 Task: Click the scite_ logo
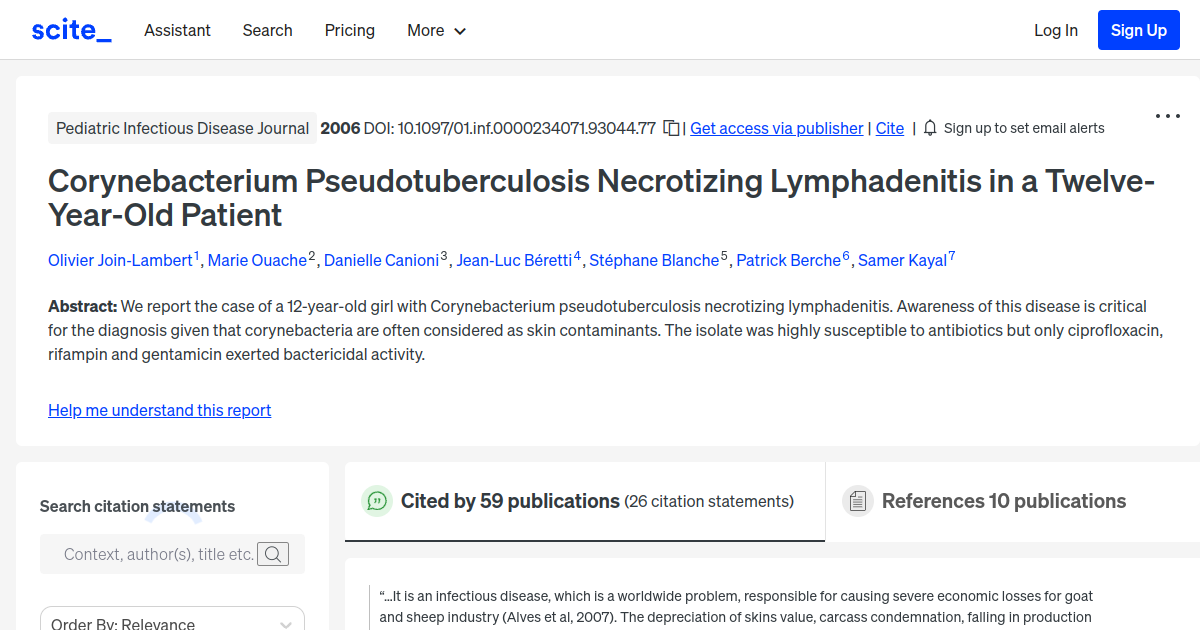(x=70, y=29)
